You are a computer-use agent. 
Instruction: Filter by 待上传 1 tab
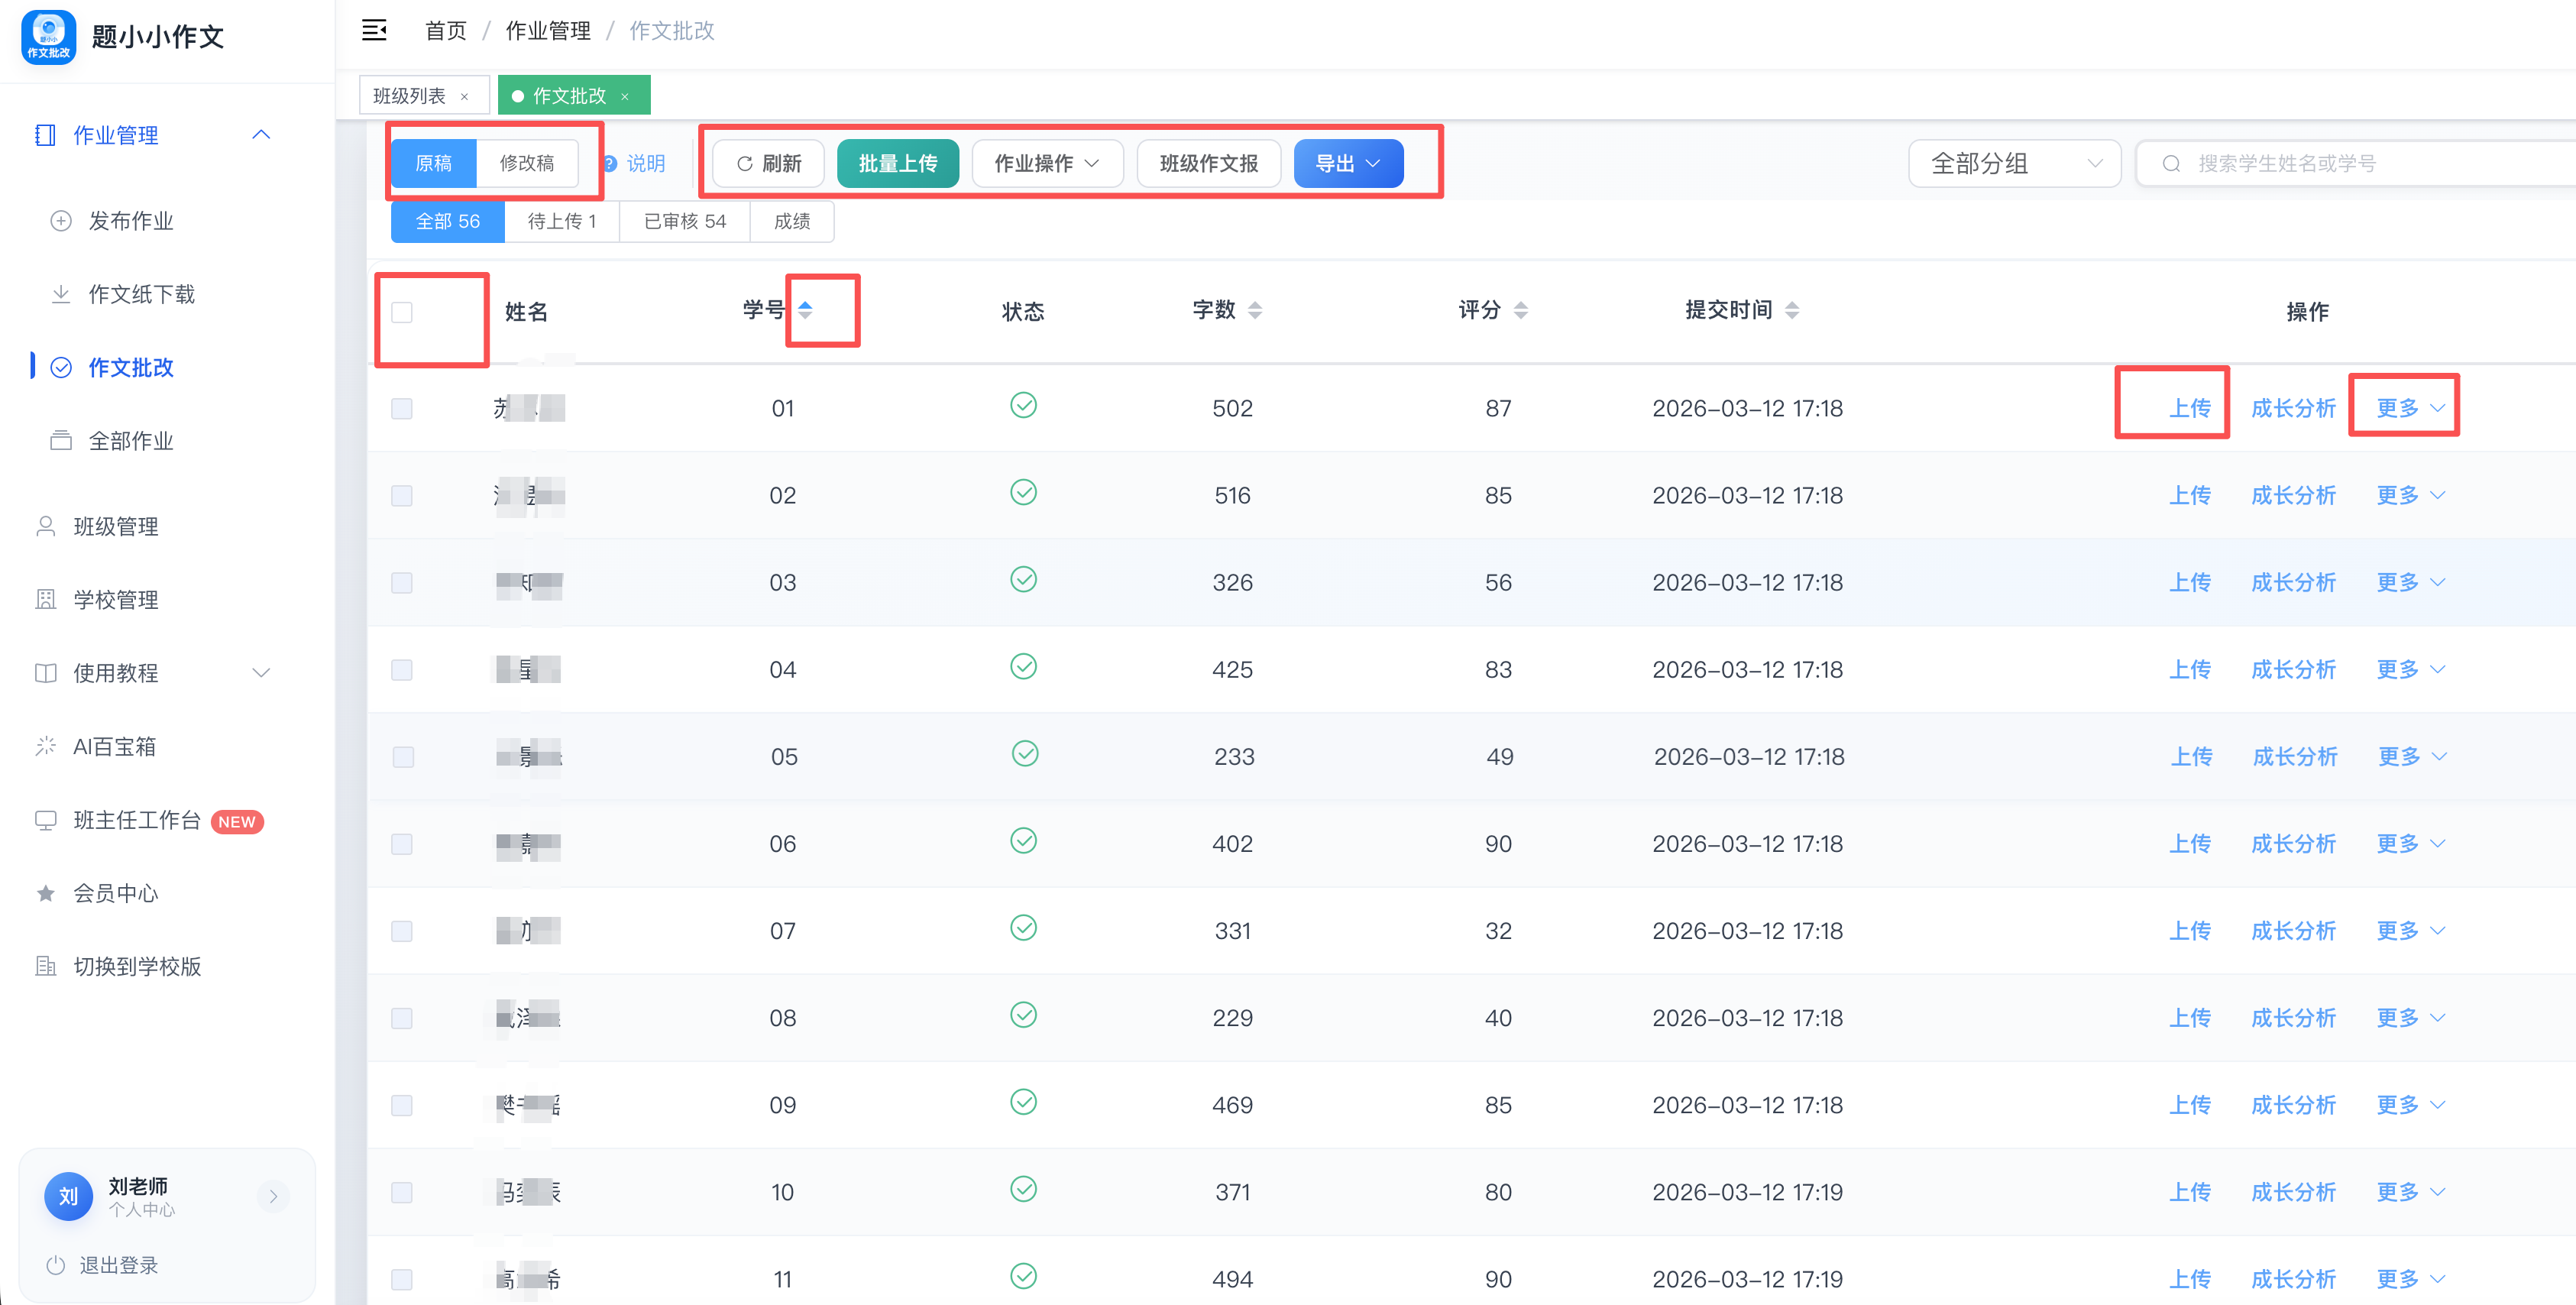(562, 221)
